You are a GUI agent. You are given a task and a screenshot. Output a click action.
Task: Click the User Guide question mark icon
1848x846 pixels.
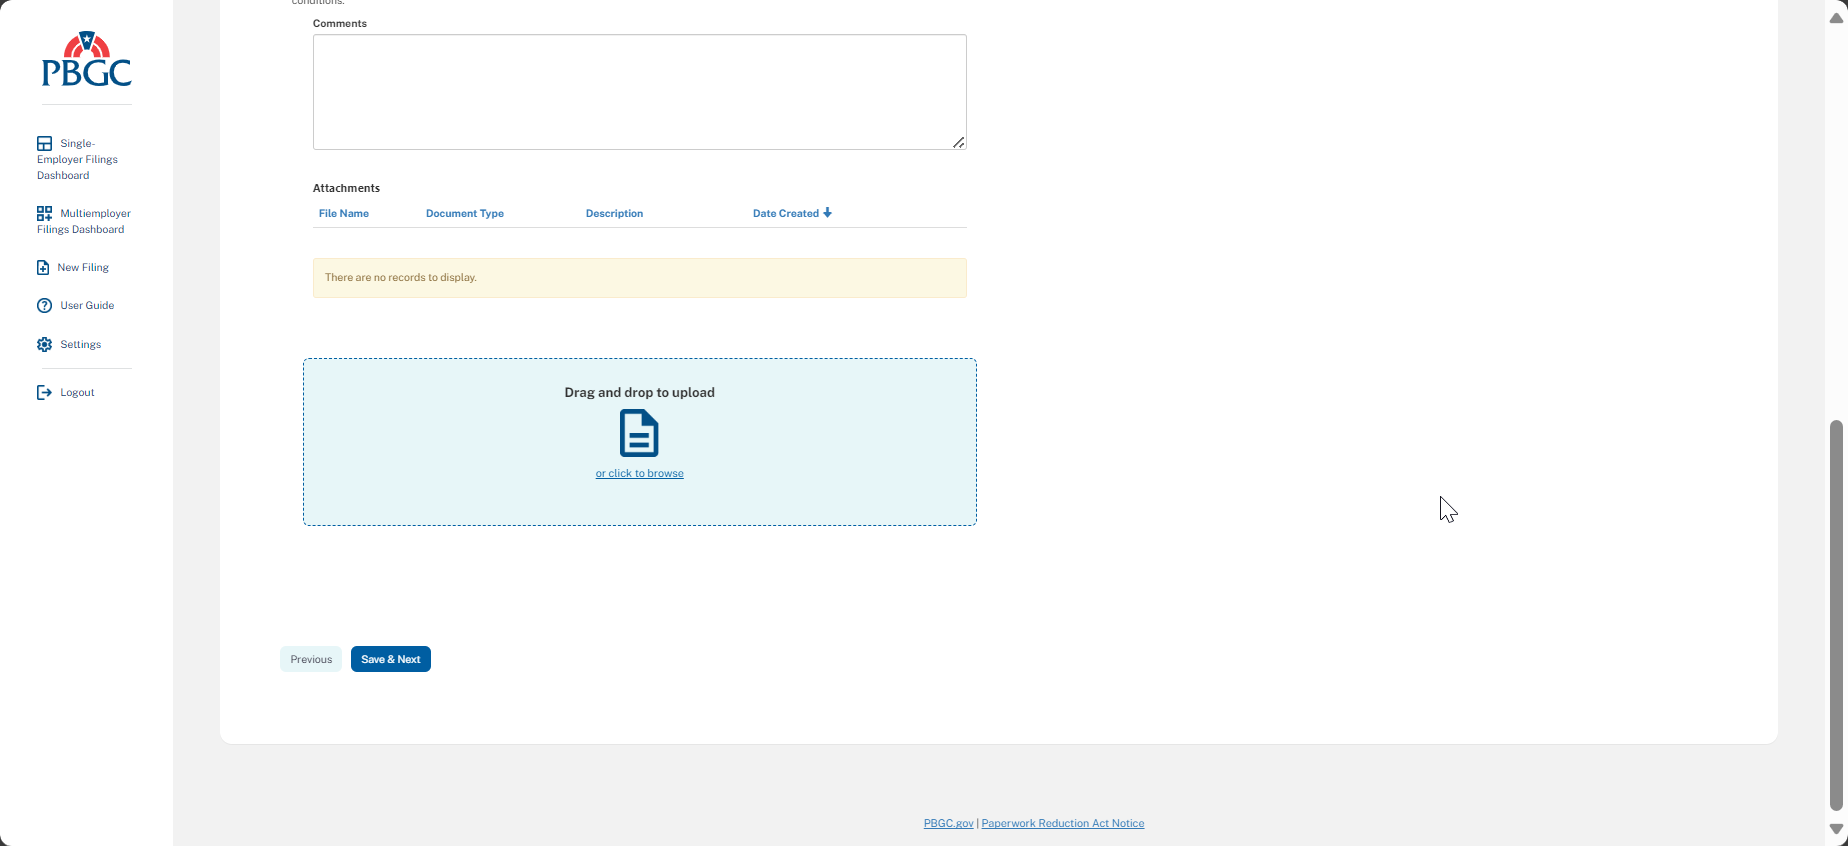tap(44, 306)
